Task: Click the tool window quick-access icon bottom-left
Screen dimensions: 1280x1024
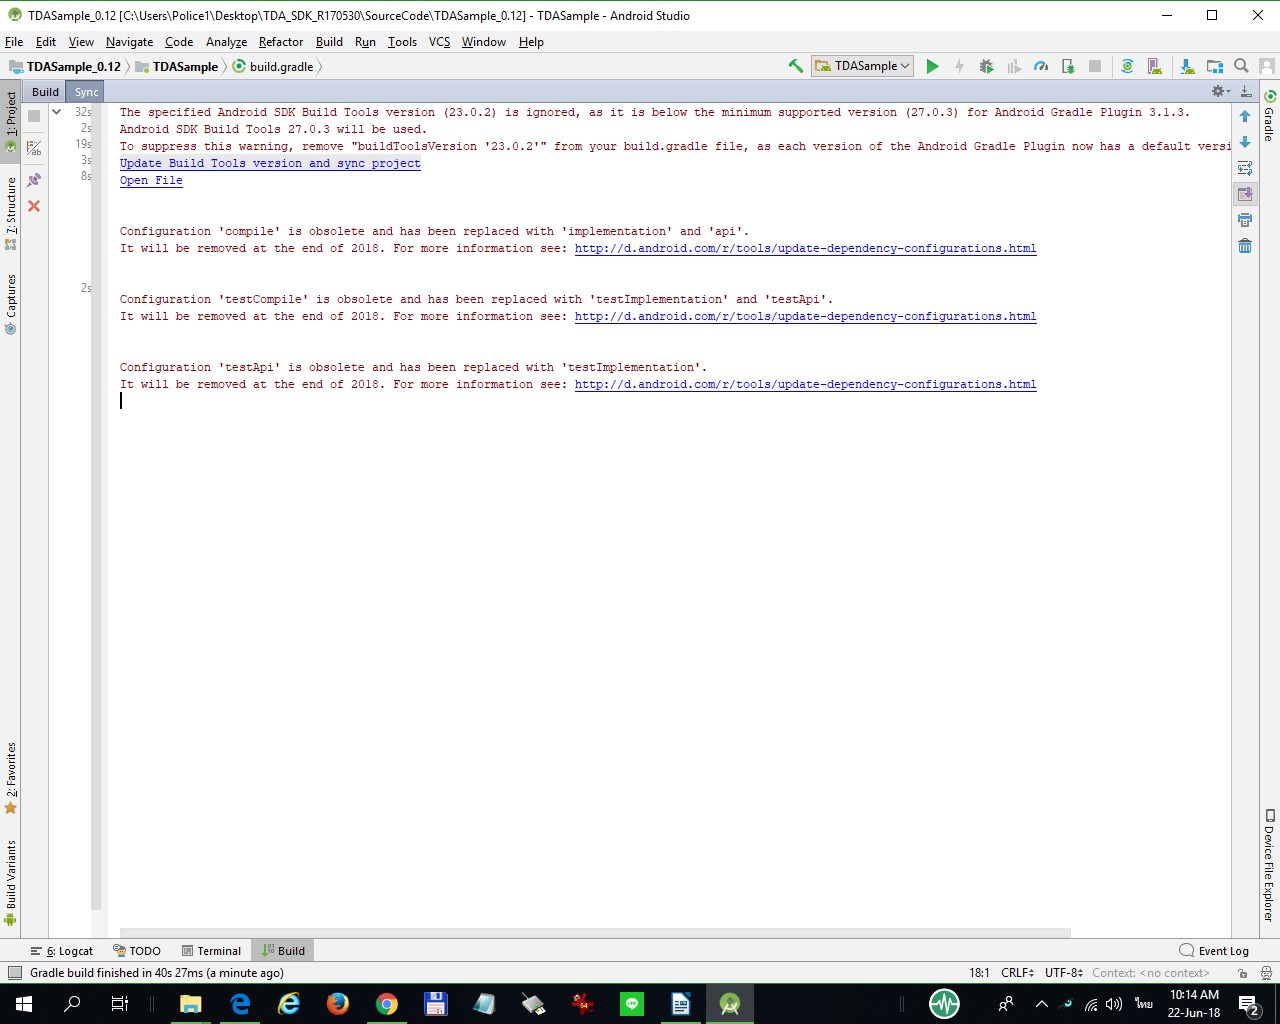Action: (x=14, y=973)
